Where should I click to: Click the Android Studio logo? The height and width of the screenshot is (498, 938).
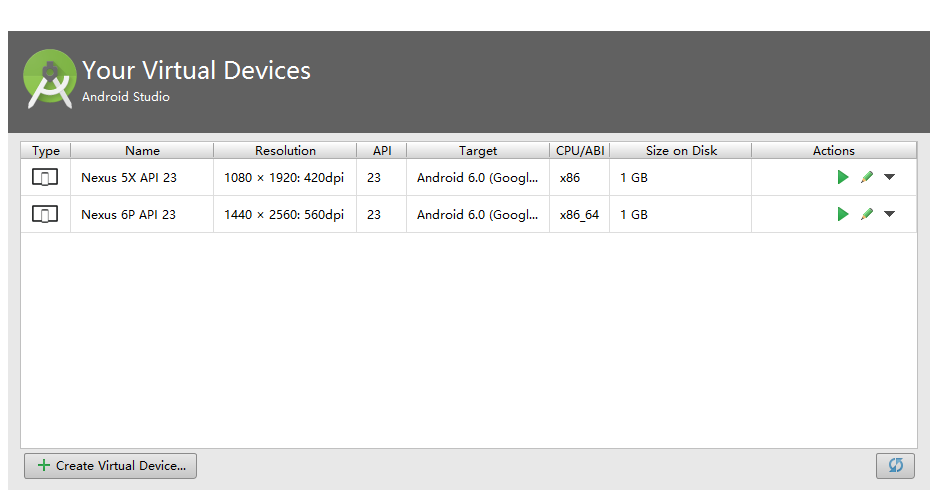pos(50,78)
